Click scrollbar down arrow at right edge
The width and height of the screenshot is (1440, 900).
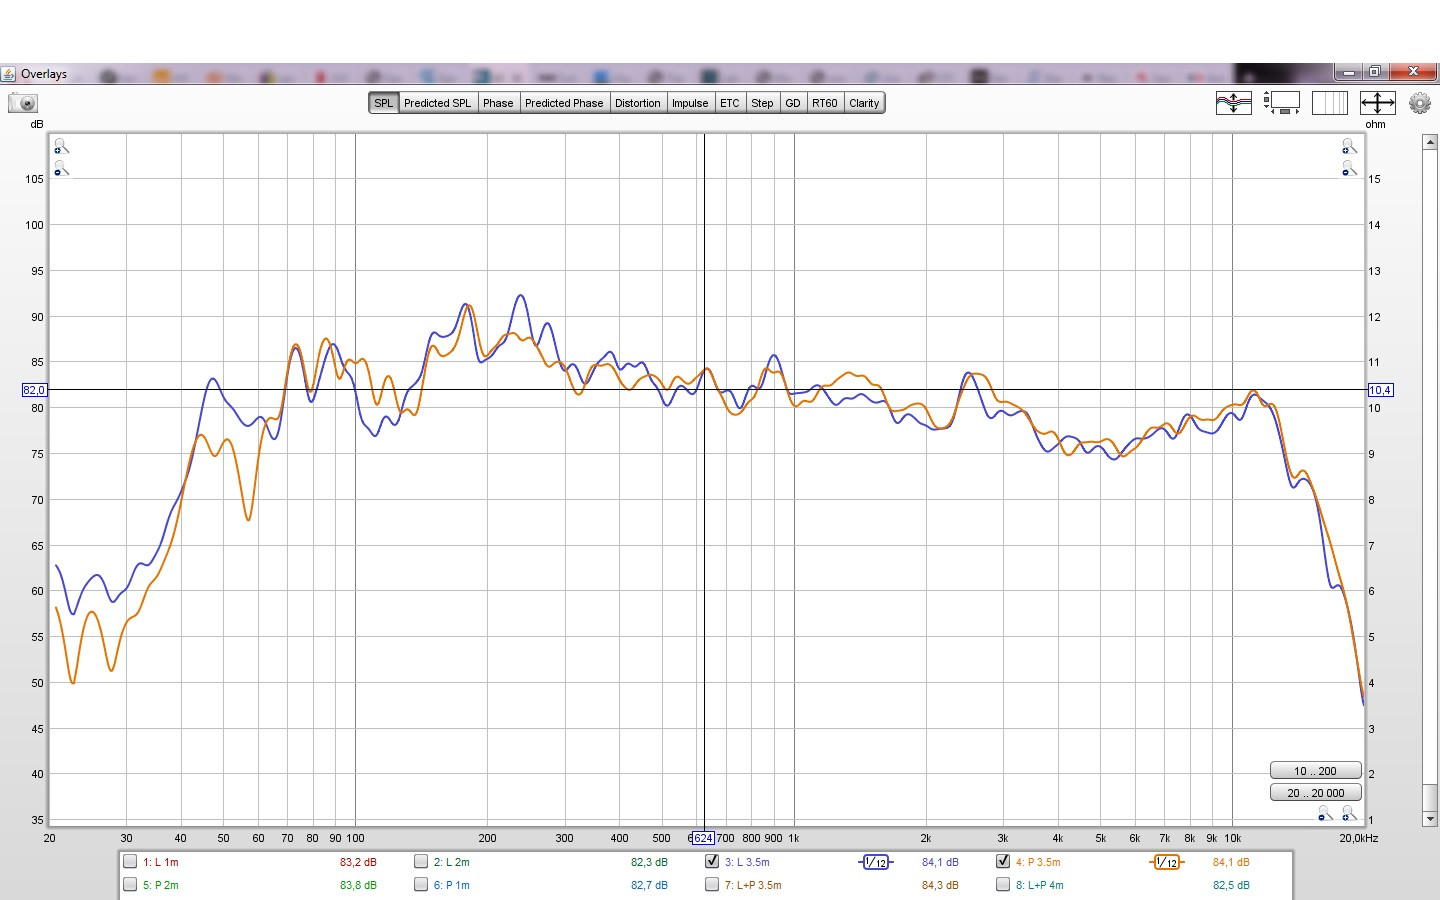[x=1429, y=818]
